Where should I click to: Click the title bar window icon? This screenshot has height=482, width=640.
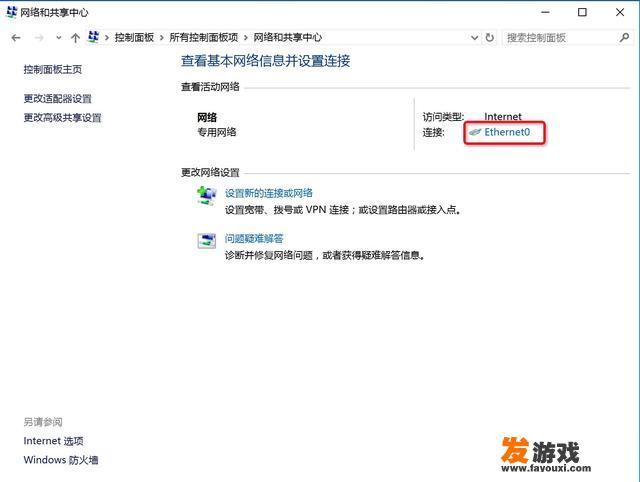(x=11, y=13)
